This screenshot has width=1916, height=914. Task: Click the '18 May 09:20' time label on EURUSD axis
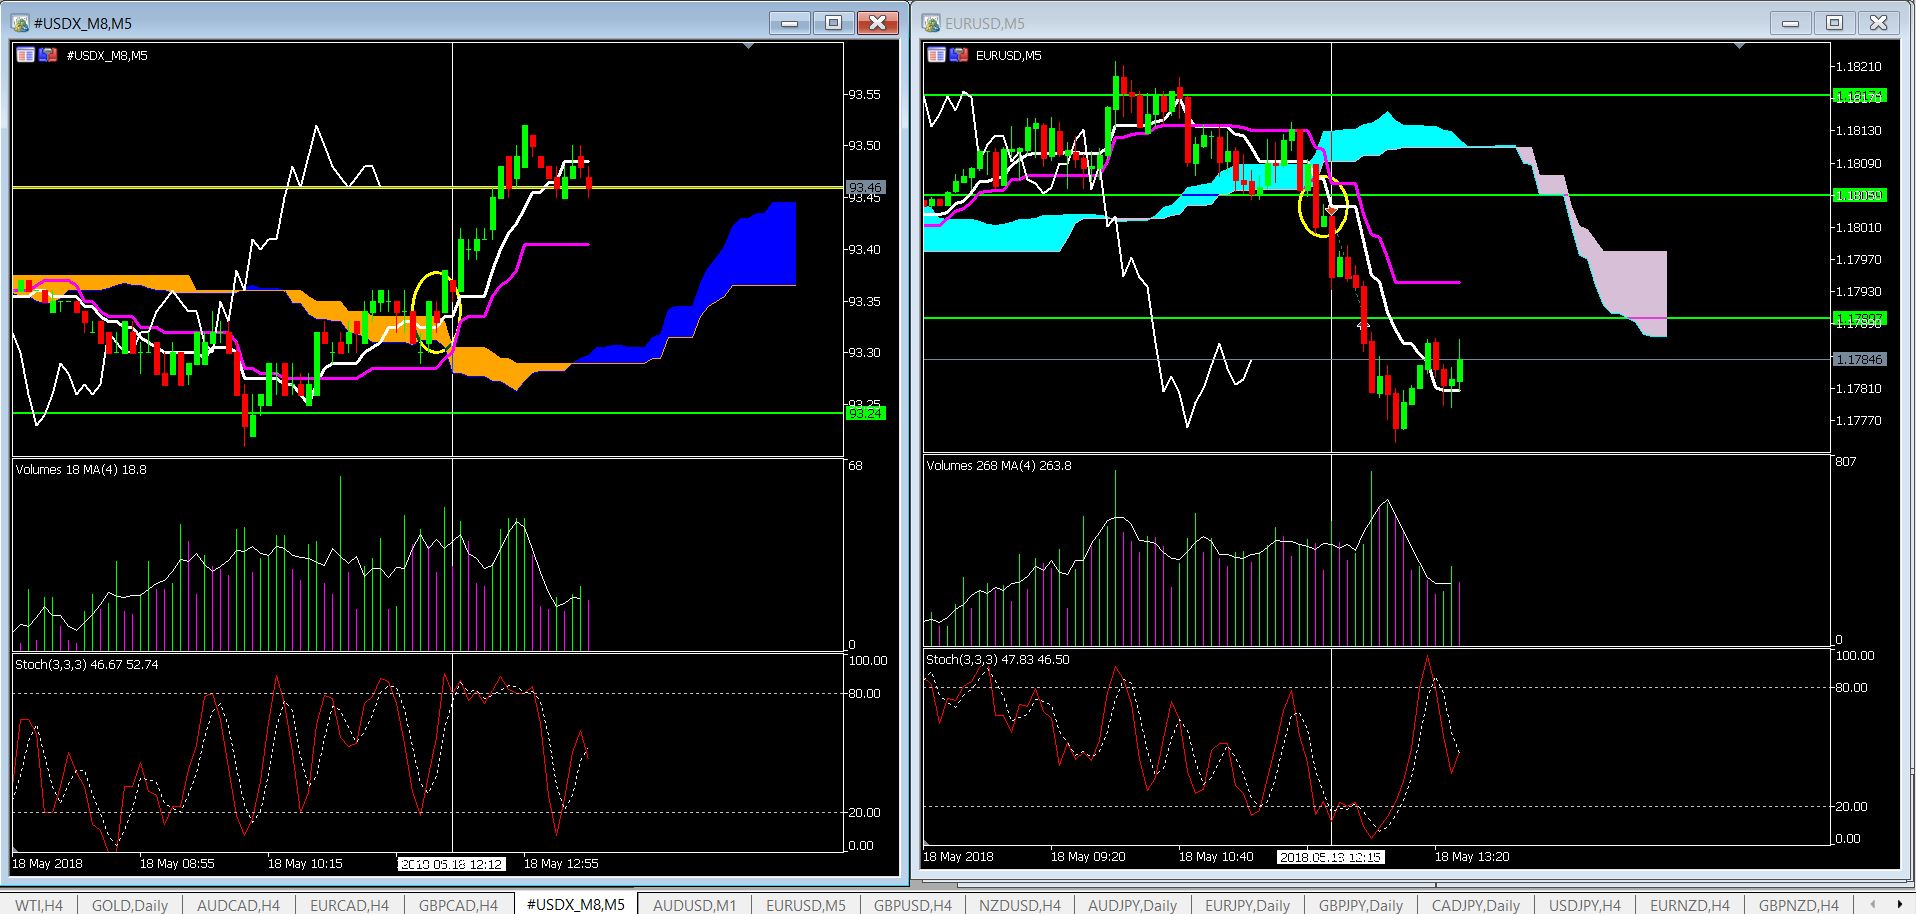tap(1088, 857)
